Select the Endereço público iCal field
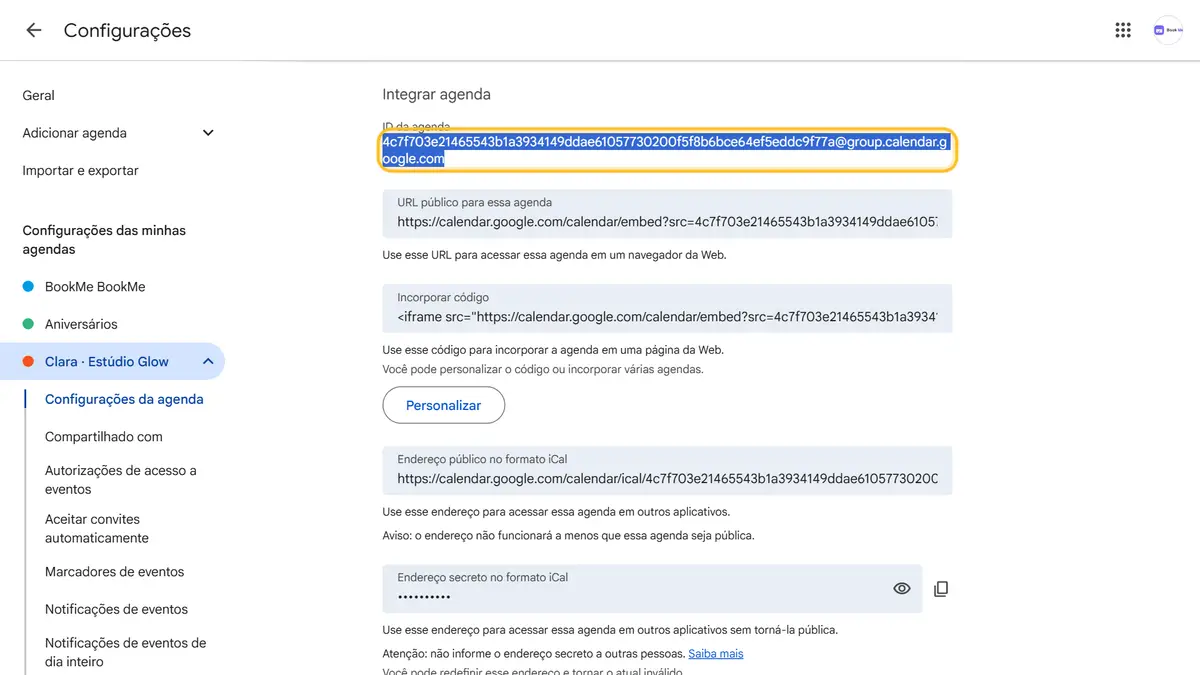 click(667, 470)
